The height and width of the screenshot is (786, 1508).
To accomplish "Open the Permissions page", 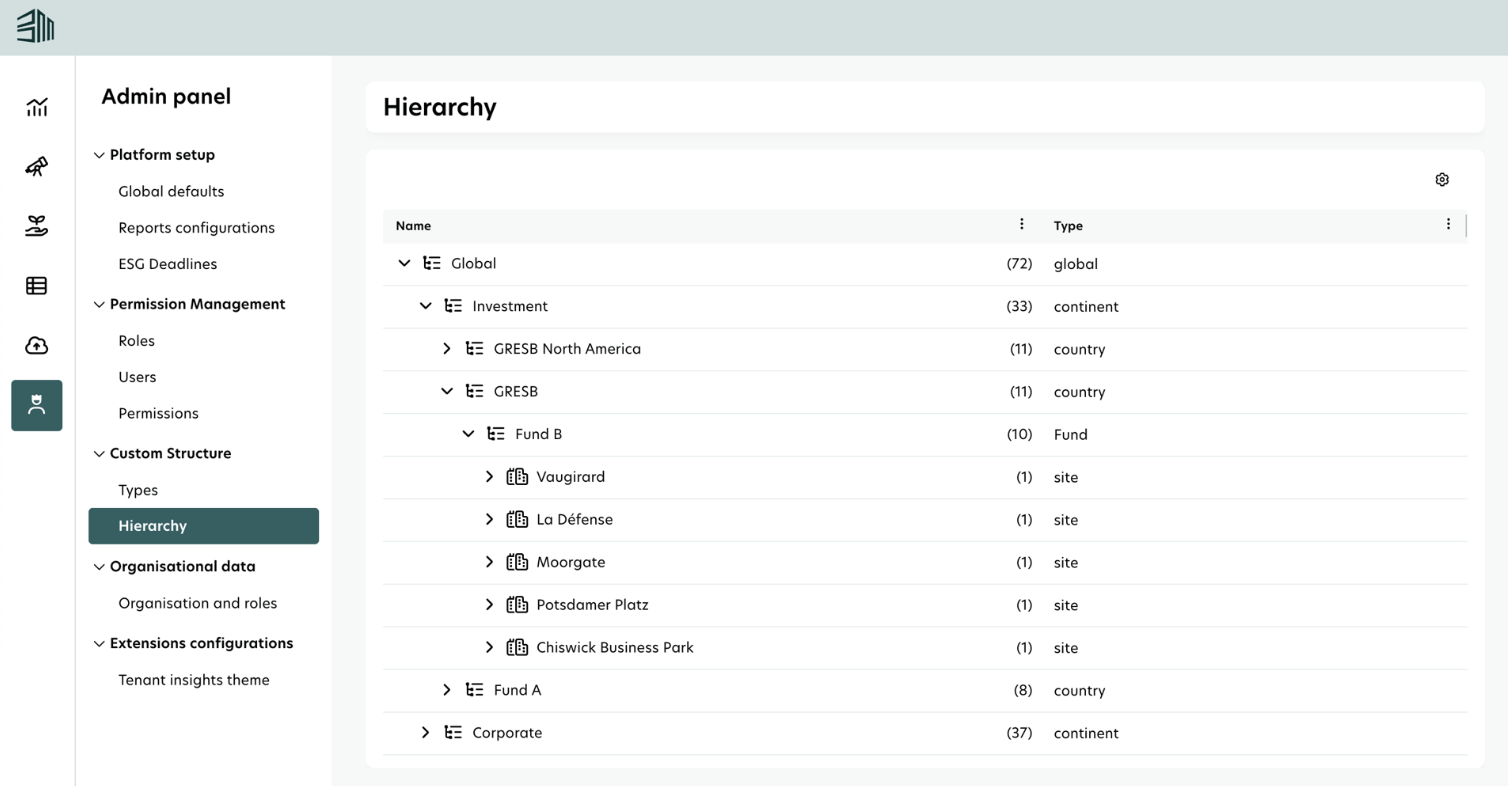I will tap(158, 413).
